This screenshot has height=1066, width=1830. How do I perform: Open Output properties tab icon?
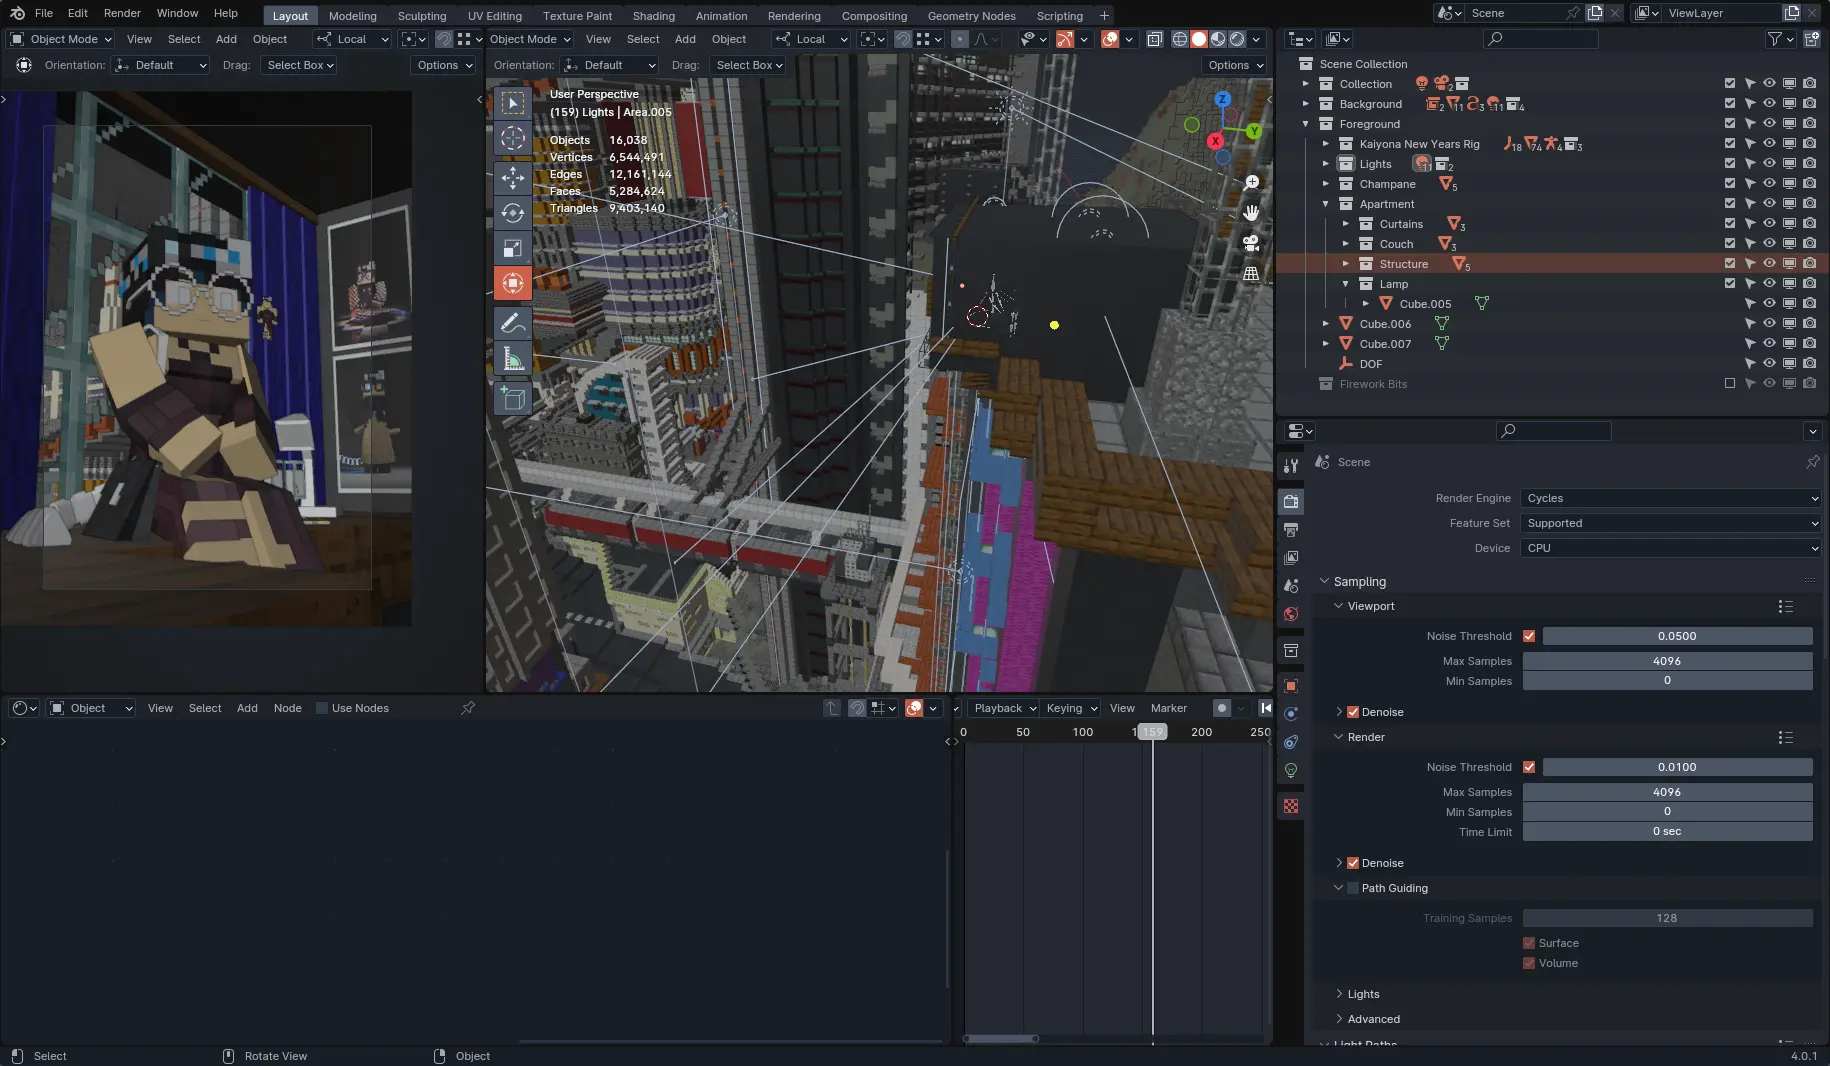point(1291,529)
